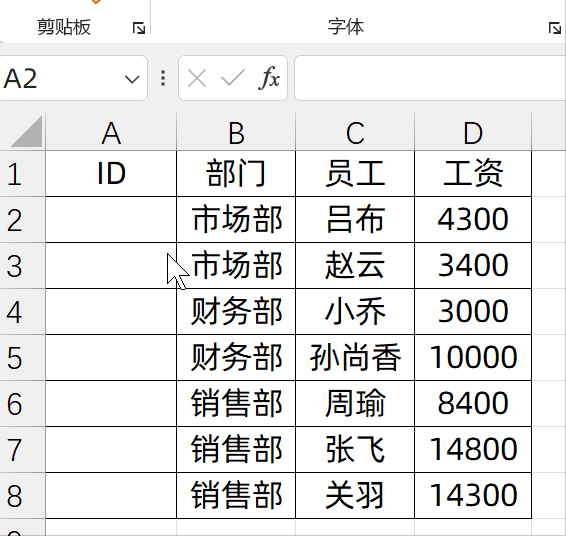The width and height of the screenshot is (566, 536).
Task: Select the 财务部 cell in row 5
Action: pyautogui.click(x=236, y=357)
